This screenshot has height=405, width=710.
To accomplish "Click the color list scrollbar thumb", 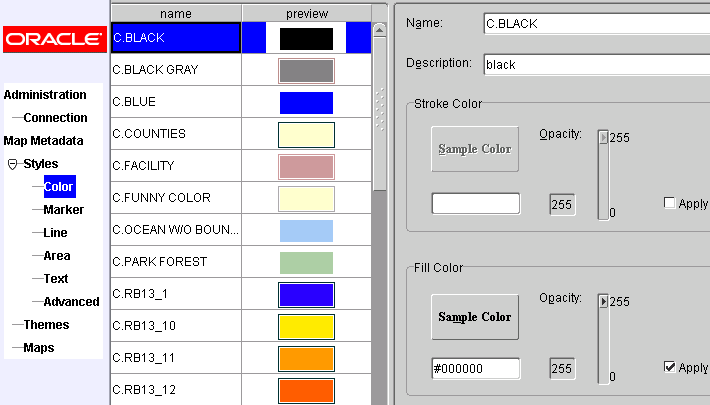I will pyautogui.click(x=379, y=115).
